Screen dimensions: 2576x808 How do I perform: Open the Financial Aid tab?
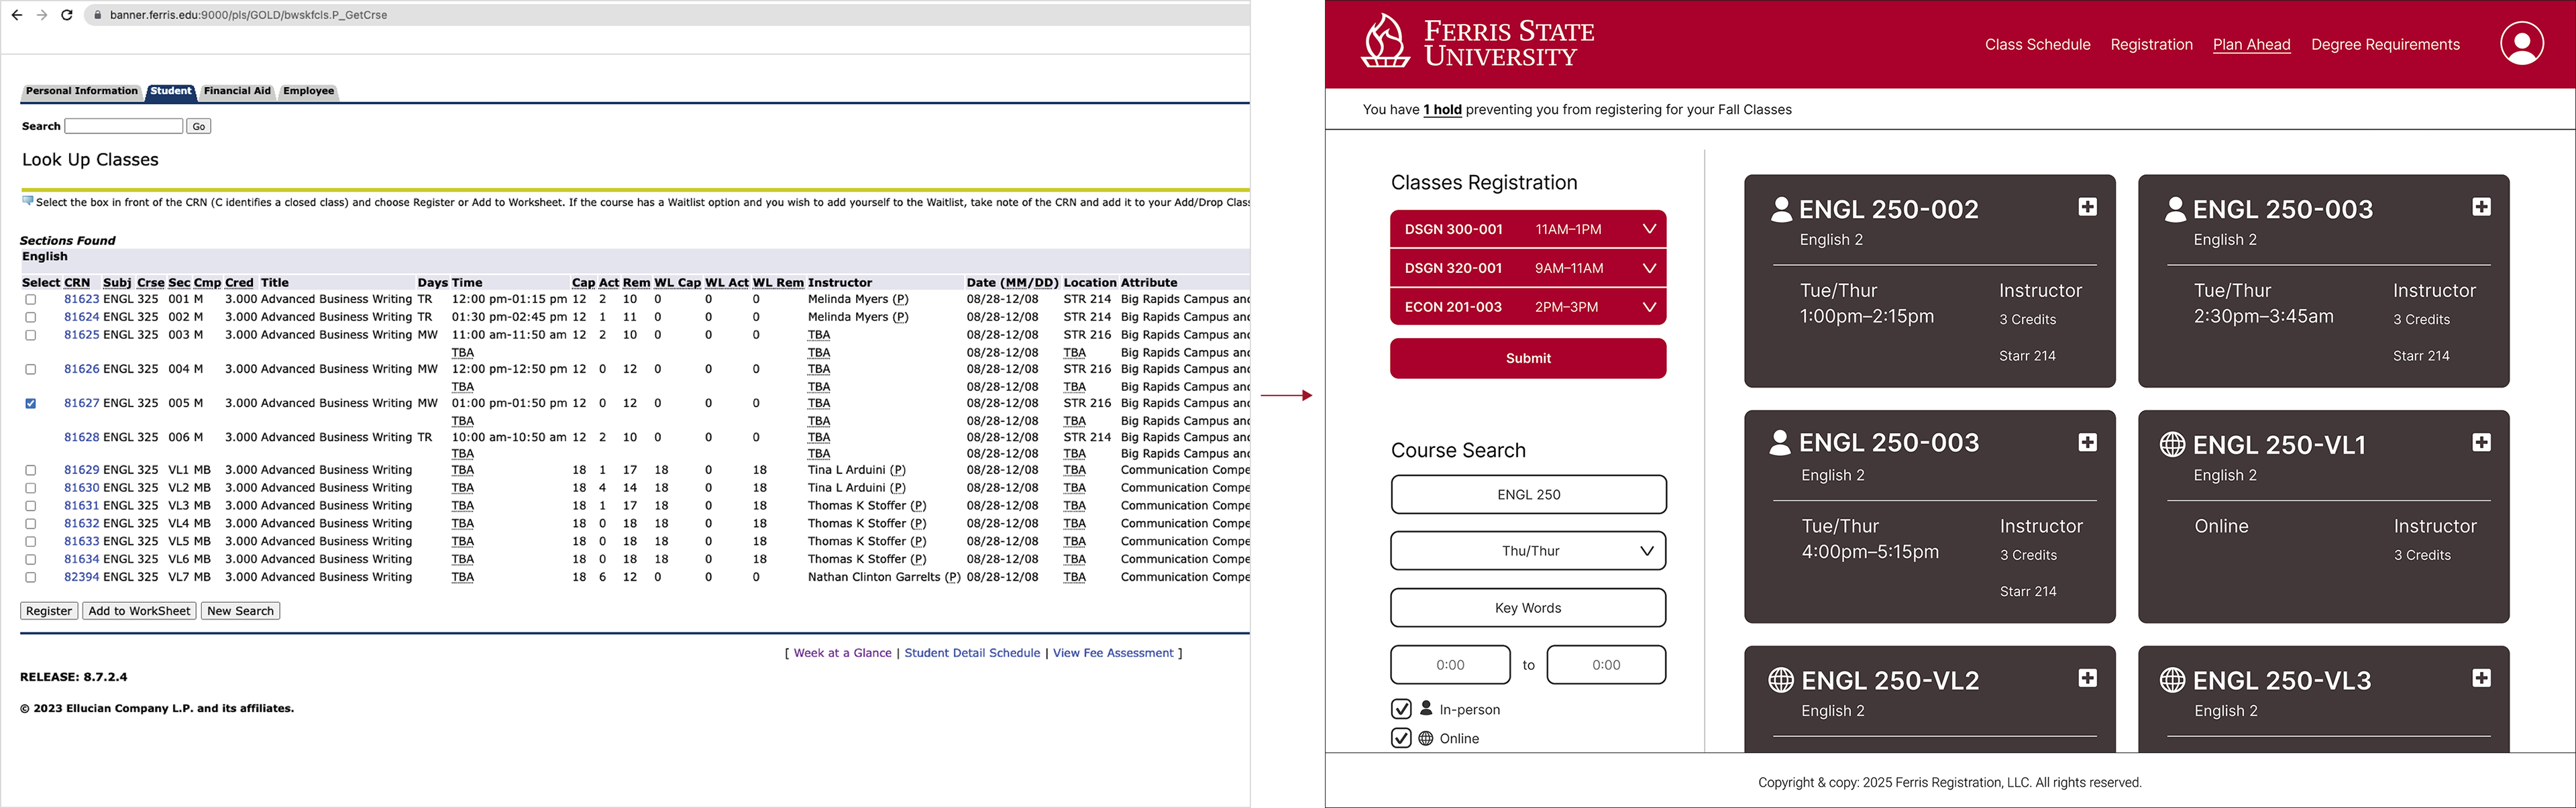coord(237,91)
